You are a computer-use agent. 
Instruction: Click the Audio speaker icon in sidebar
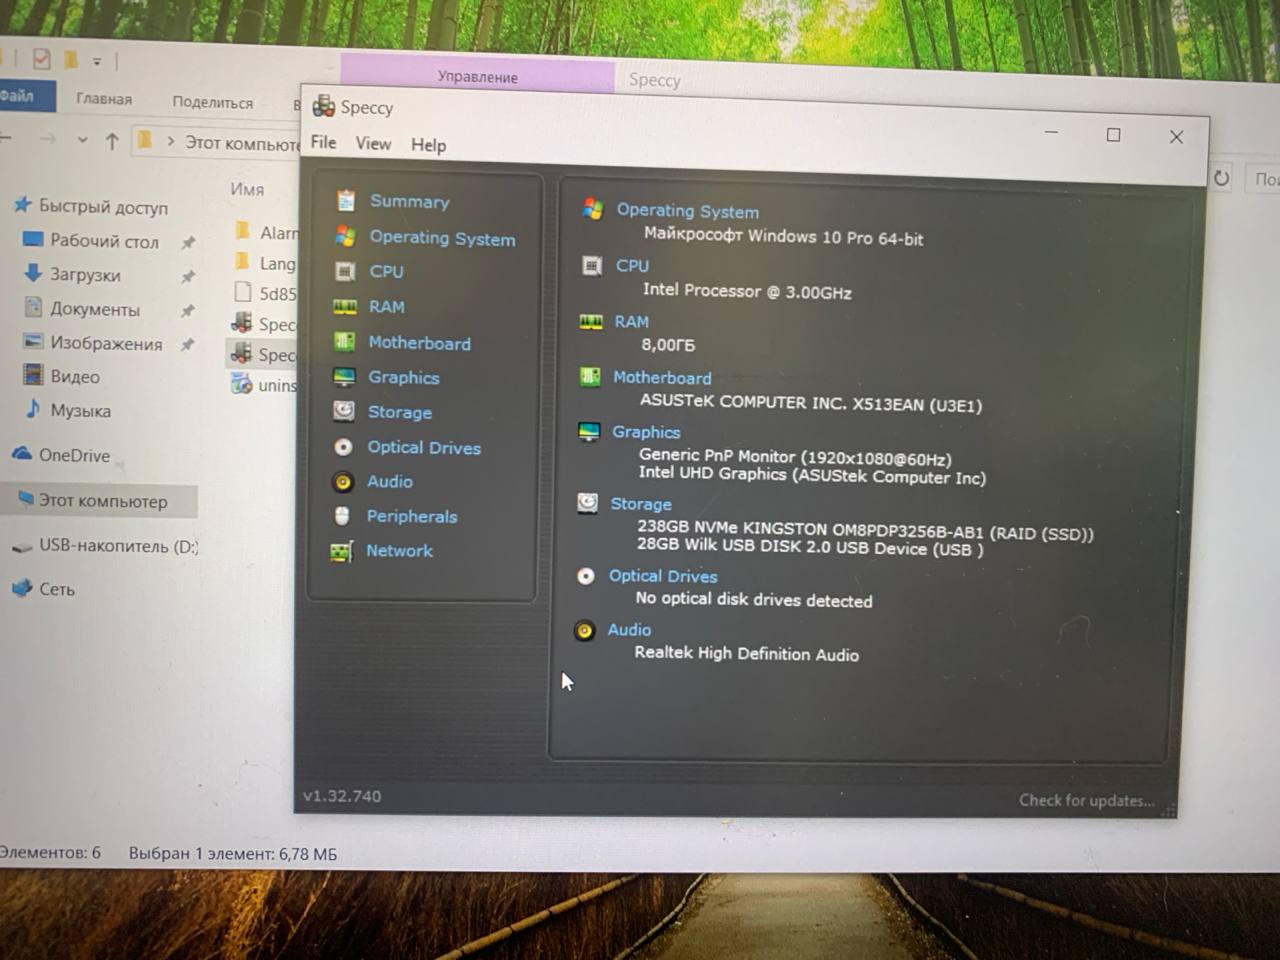tap(343, 482)
